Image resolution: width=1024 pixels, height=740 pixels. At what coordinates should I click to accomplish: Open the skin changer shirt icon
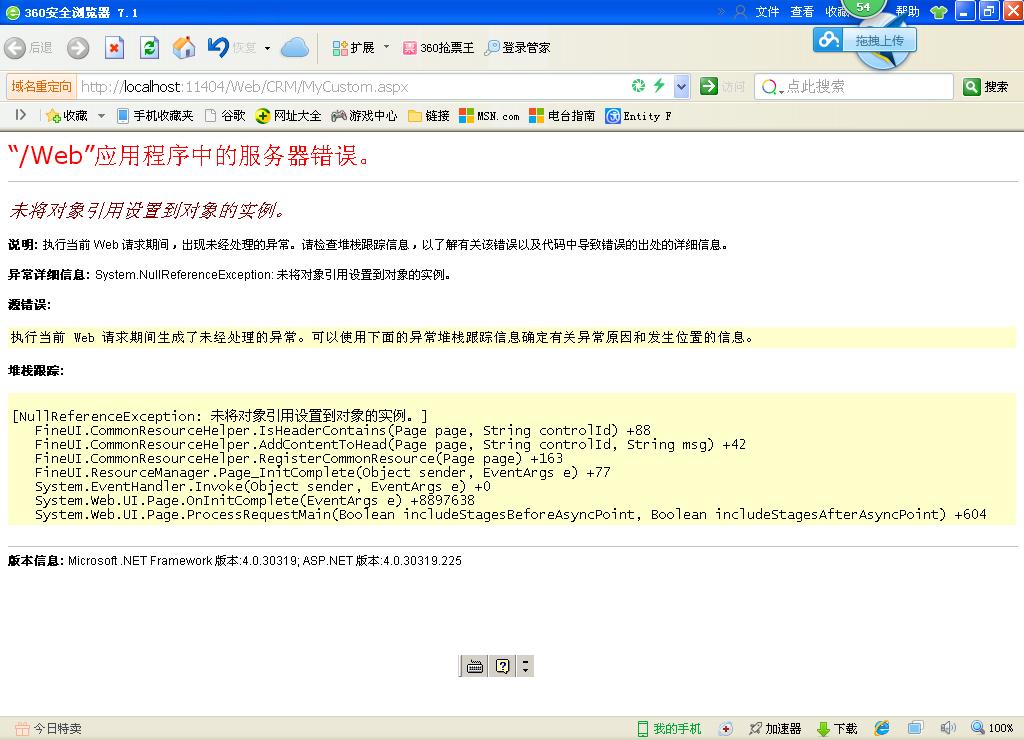point(938,12)
